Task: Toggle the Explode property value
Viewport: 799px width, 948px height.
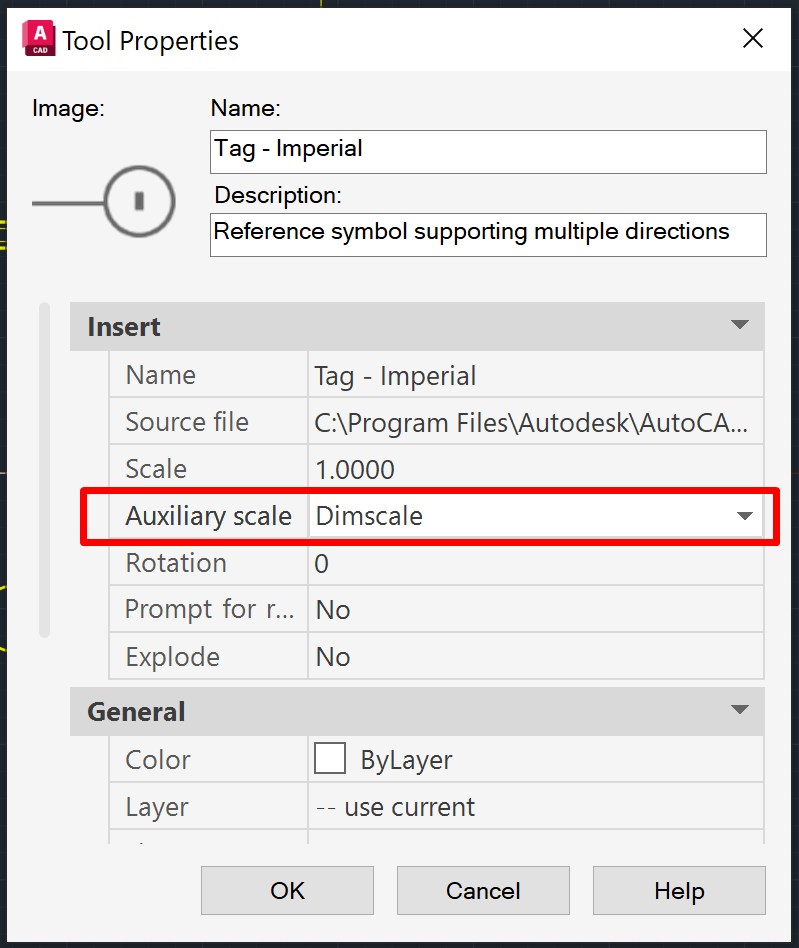Action: tap(534, 657)
